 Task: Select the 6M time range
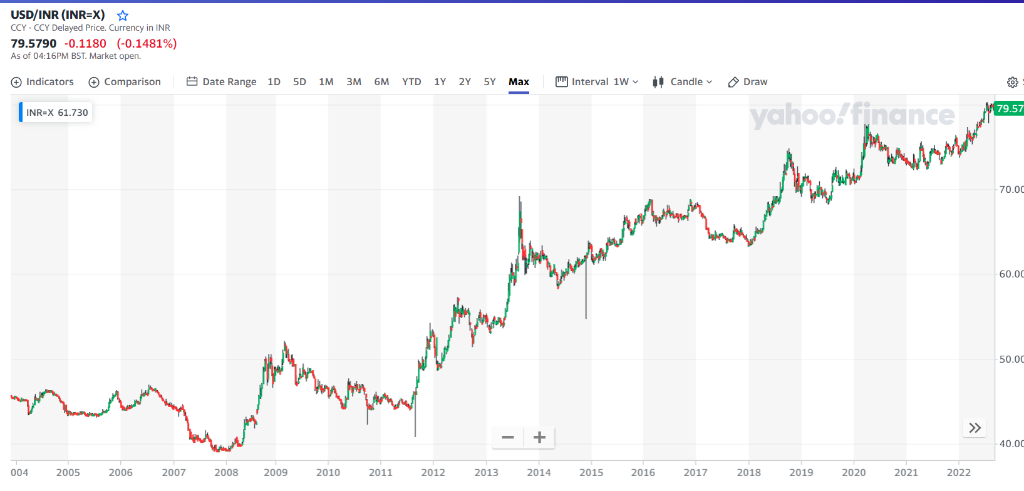pos(381,82)
